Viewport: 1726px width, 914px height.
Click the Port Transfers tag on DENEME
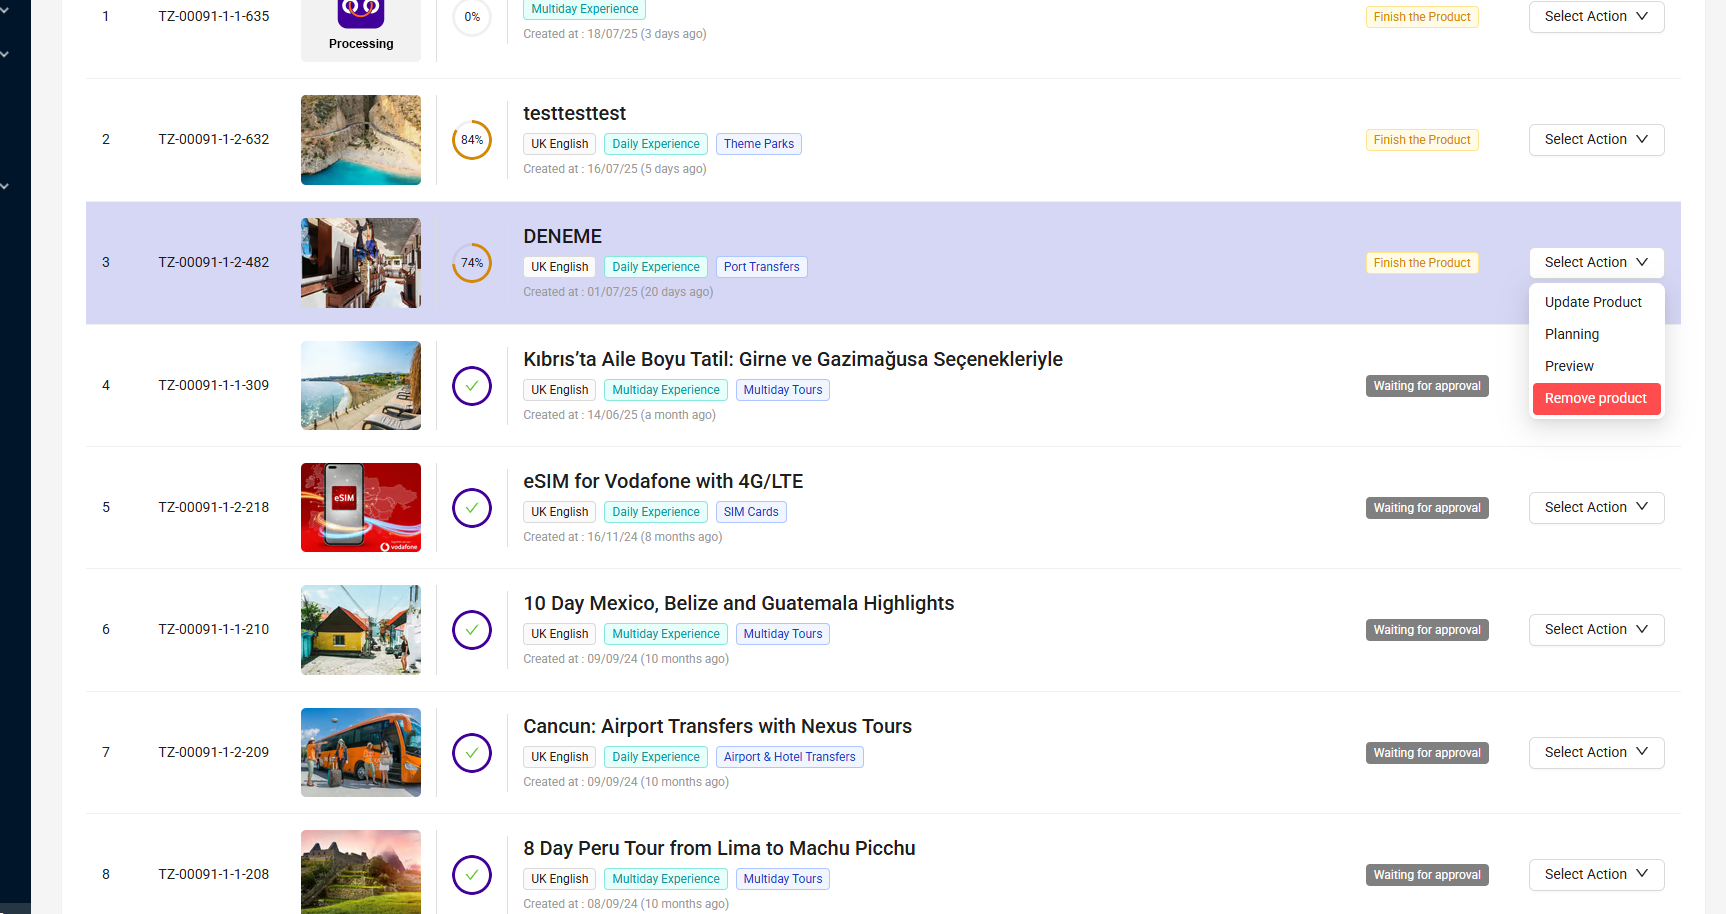coord(762,267)
